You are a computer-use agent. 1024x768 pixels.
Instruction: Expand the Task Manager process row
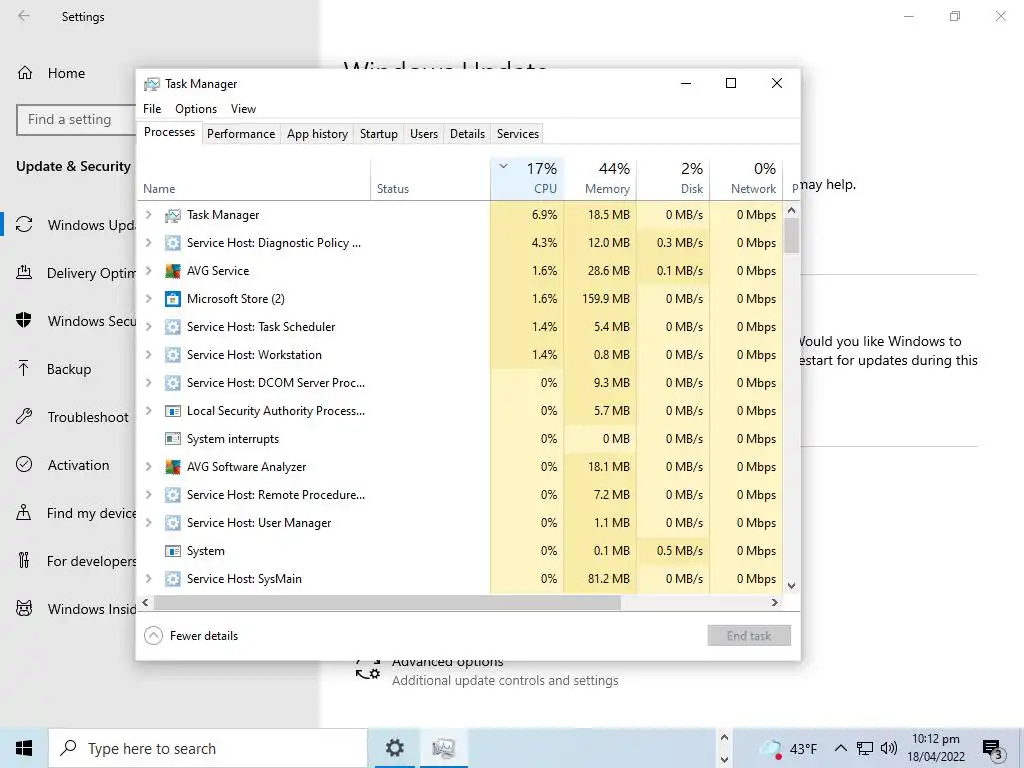(x=149, y=214)
